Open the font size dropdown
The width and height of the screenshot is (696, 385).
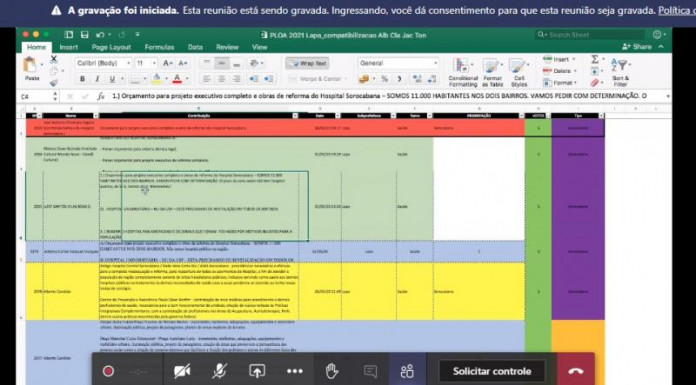pos(146,64)
